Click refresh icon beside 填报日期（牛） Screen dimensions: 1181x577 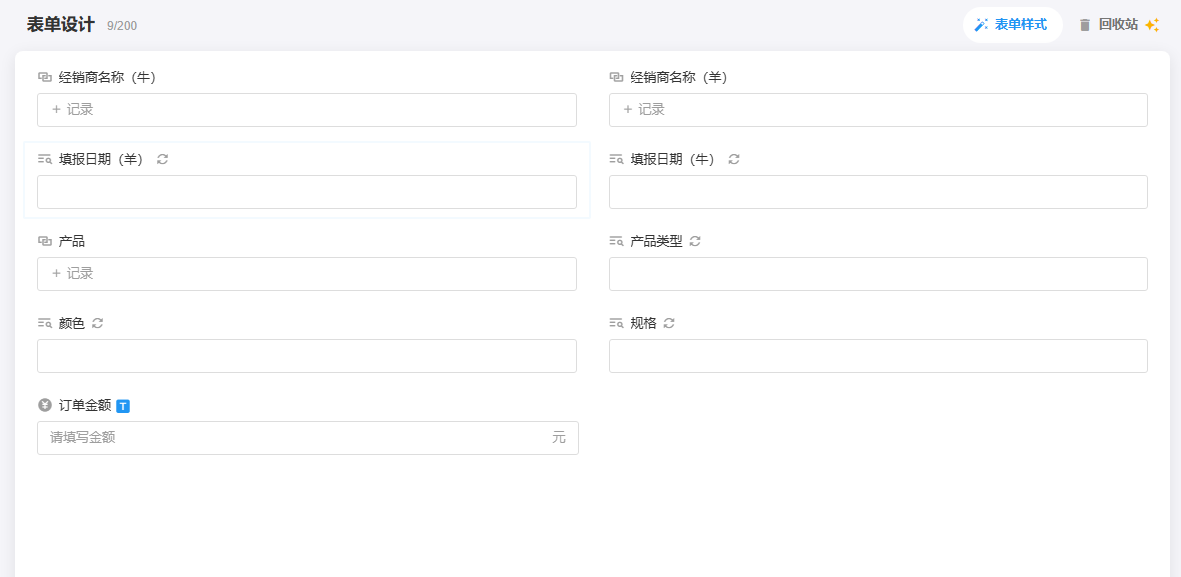[734, 159]
